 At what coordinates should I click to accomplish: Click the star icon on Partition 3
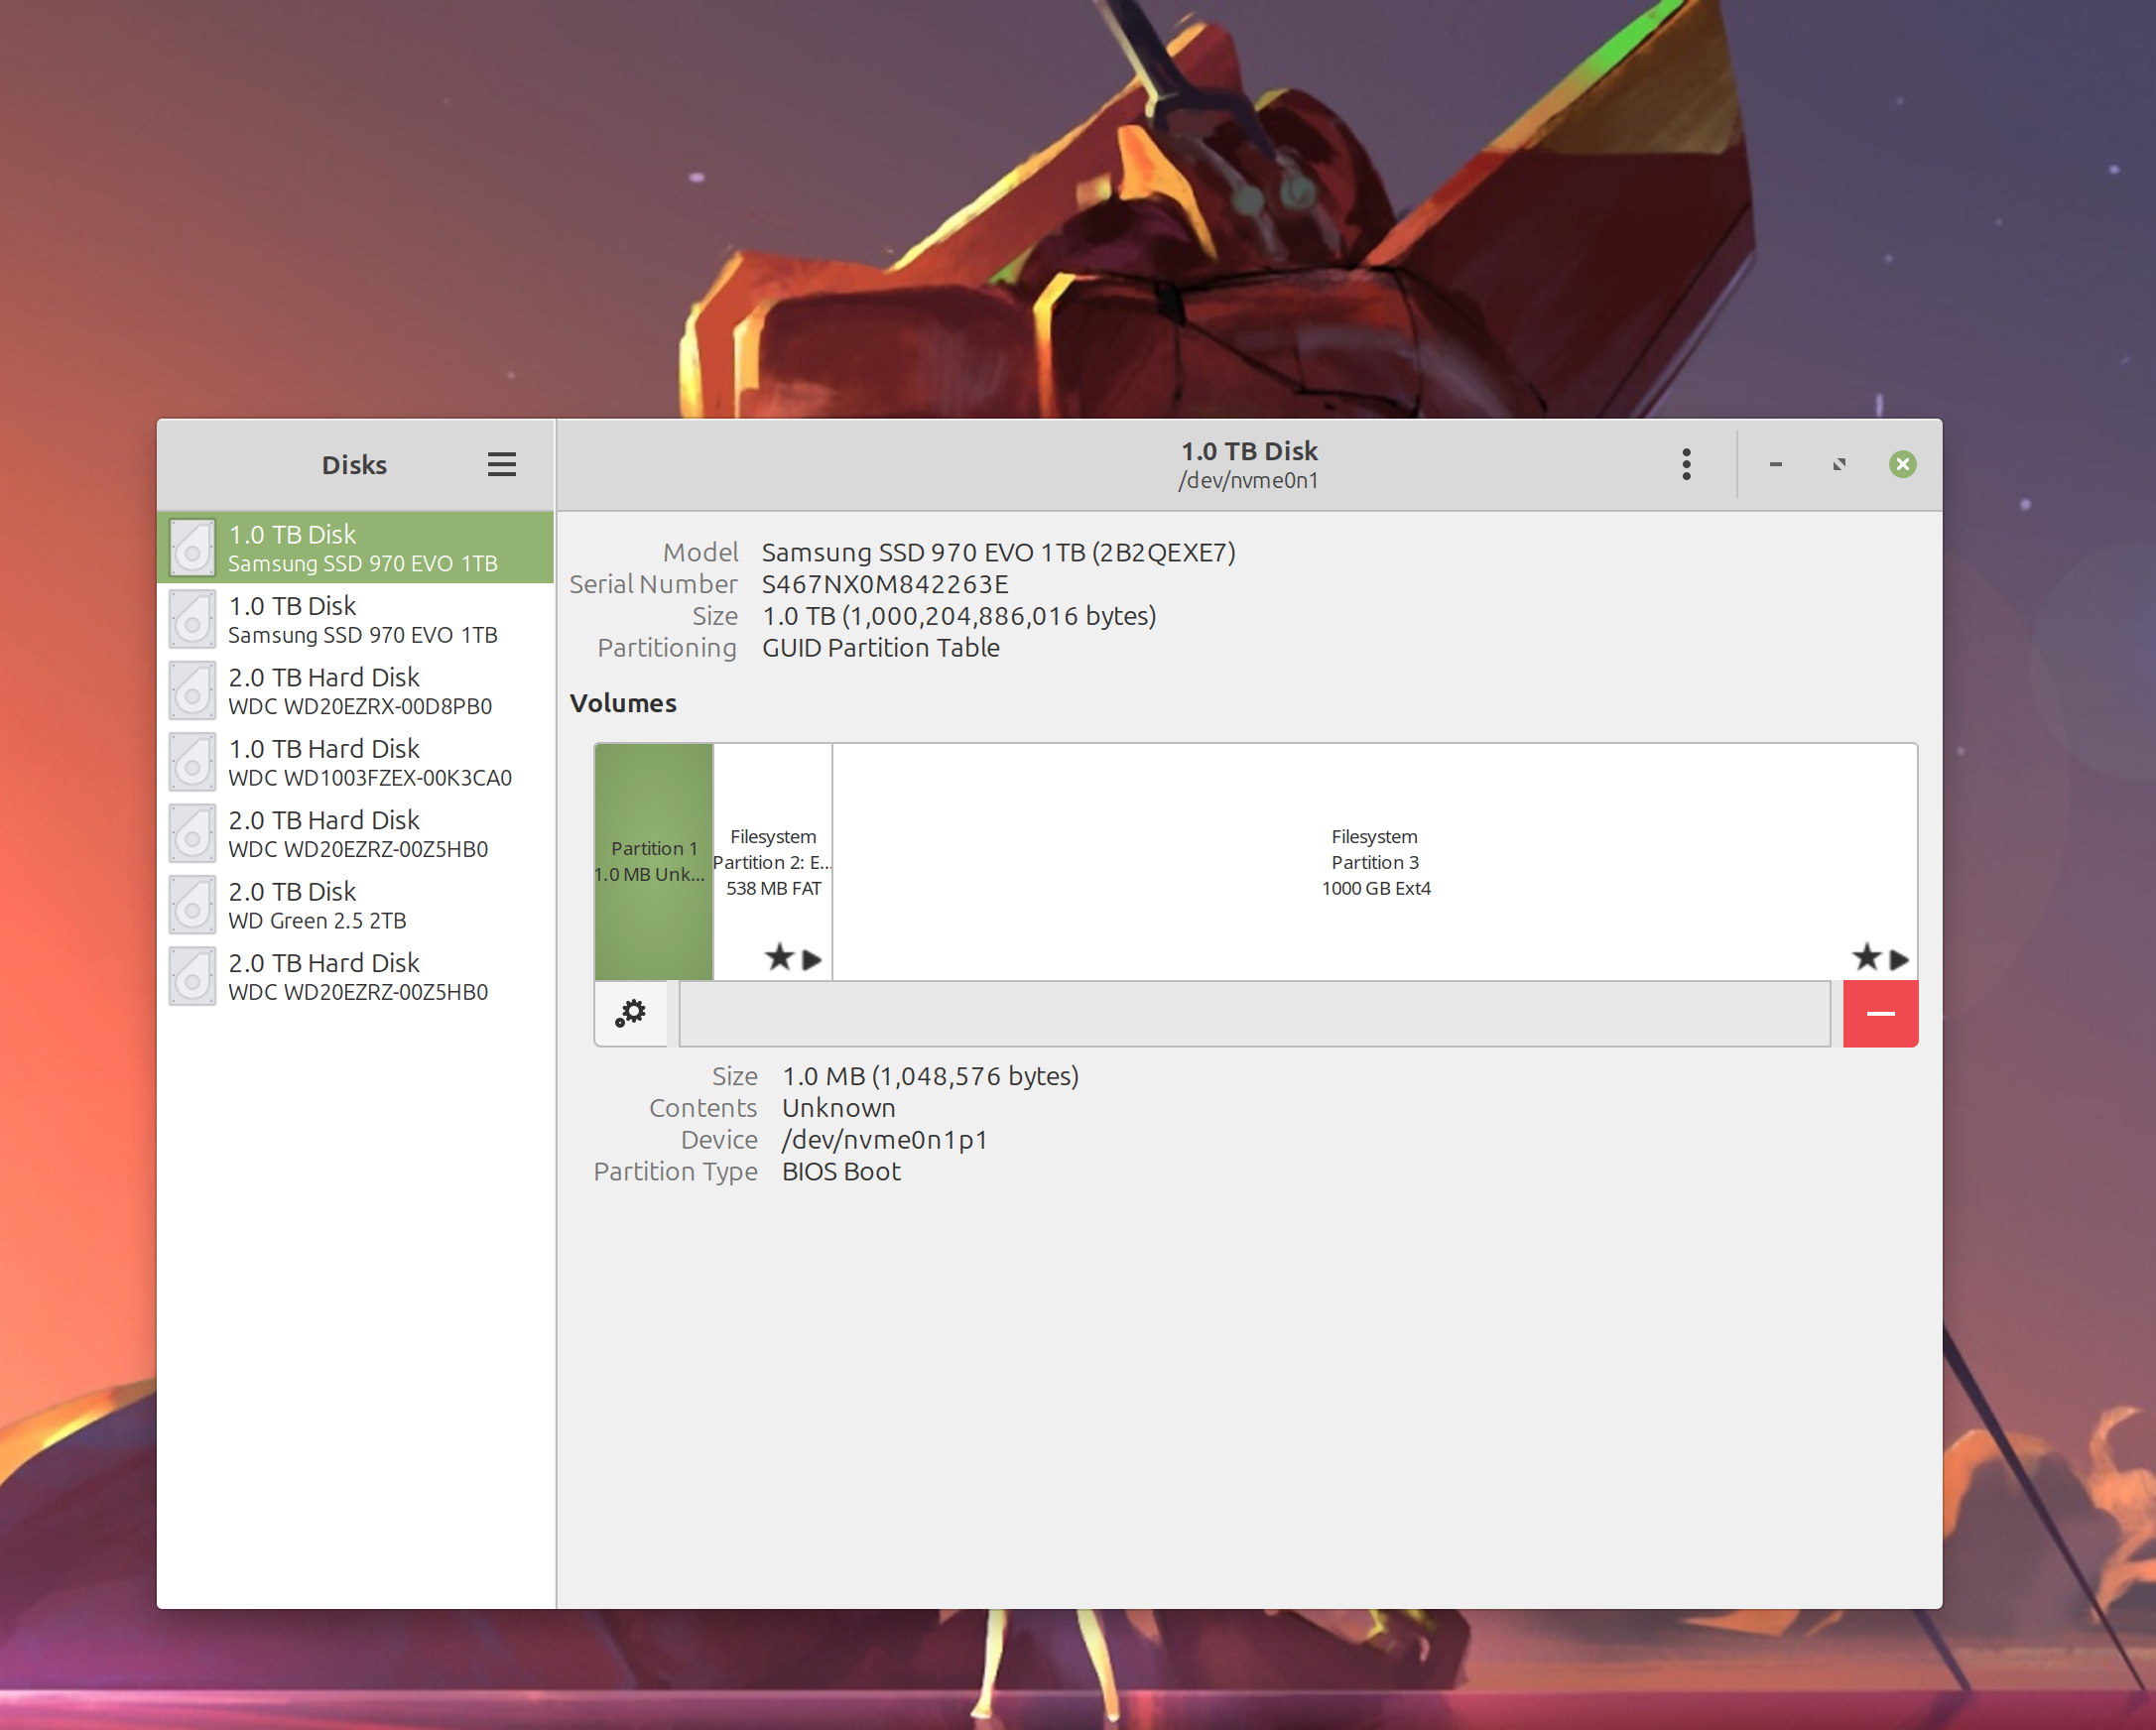1866,957
